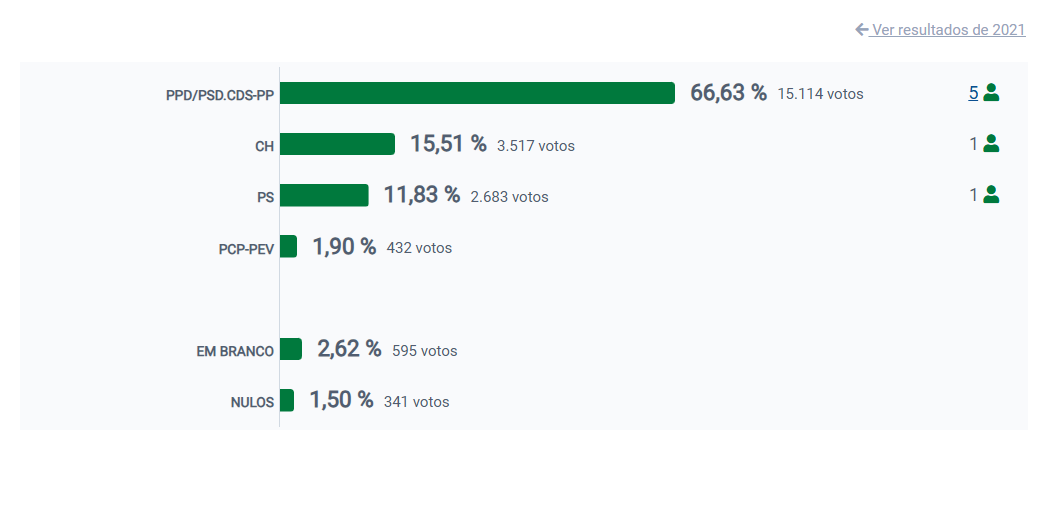Screen dimensions: 1049x509
Task: Click the person icon in the PS row
Action: coord(991,195)
